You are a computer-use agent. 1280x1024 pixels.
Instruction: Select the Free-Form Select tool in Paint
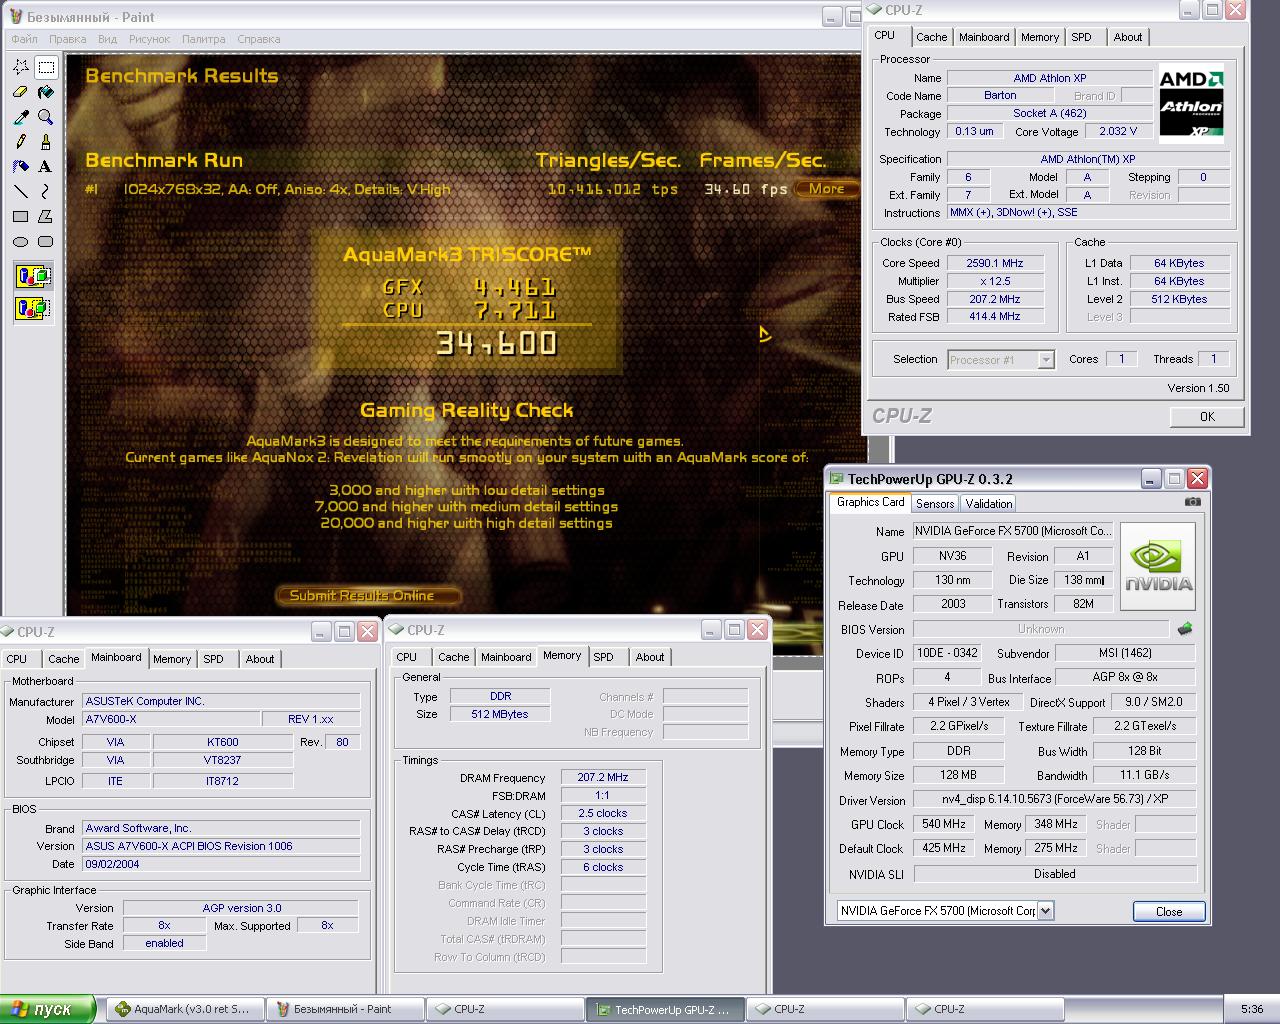click(20, 67)
